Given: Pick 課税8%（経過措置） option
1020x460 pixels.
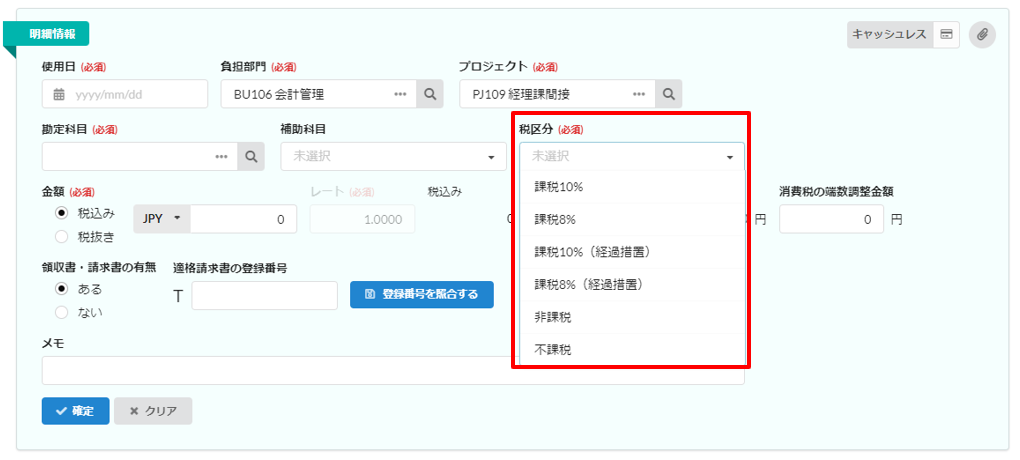Looking at the screenshot, I should click(588, 284).
